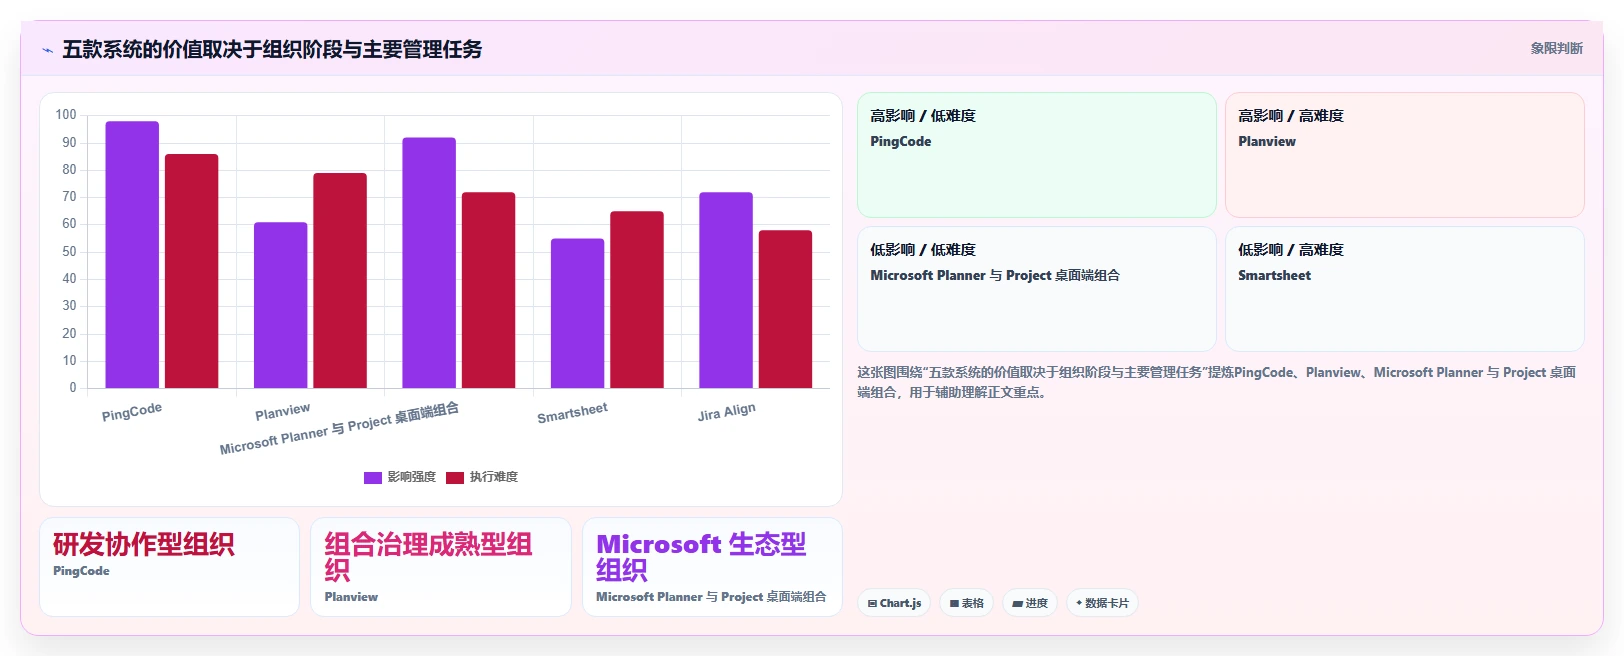Click Smartsheet red difficulty bar
Image resolution: width=1624 pixels, height=656 pixels.
tap(637, 300)
